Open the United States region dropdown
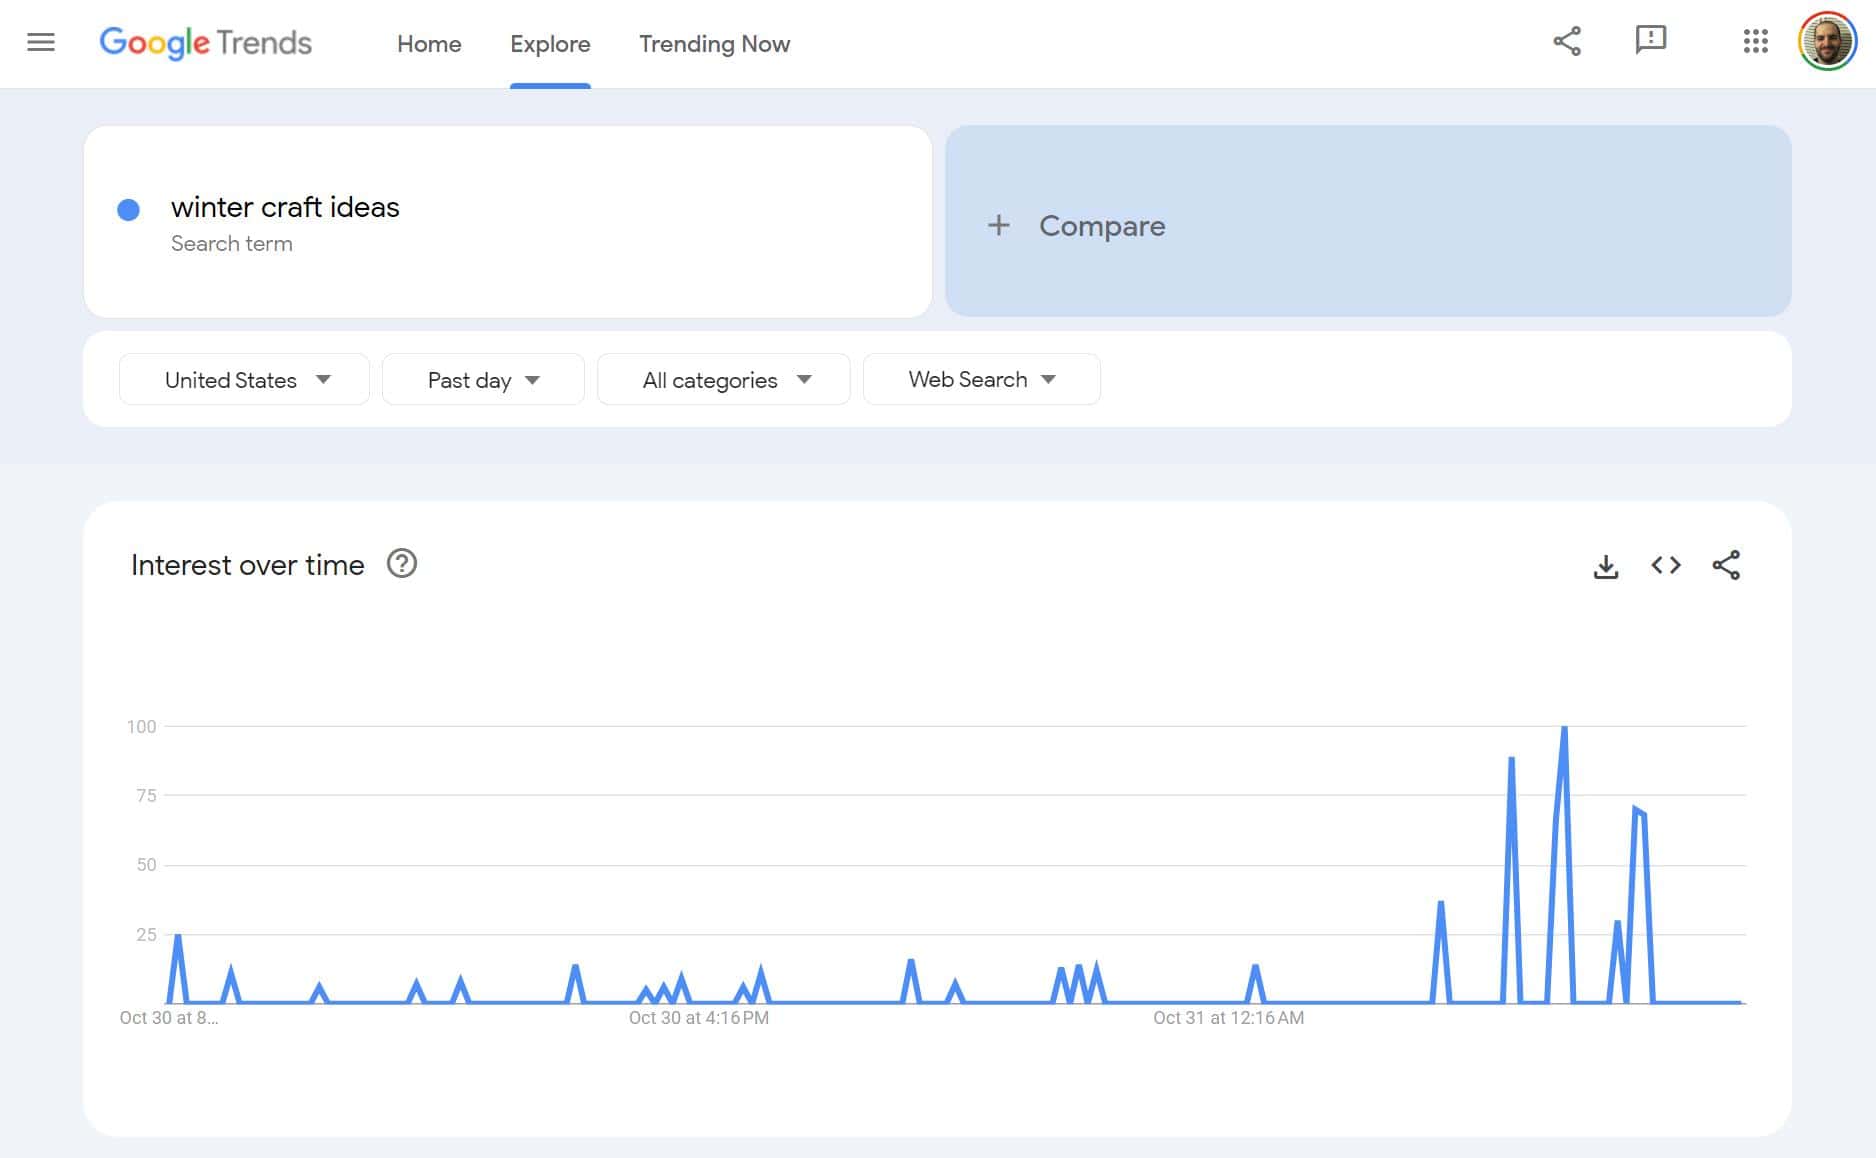This screenshot has width=1876, height=1158. pyautogui.click(x=244, y=379)
